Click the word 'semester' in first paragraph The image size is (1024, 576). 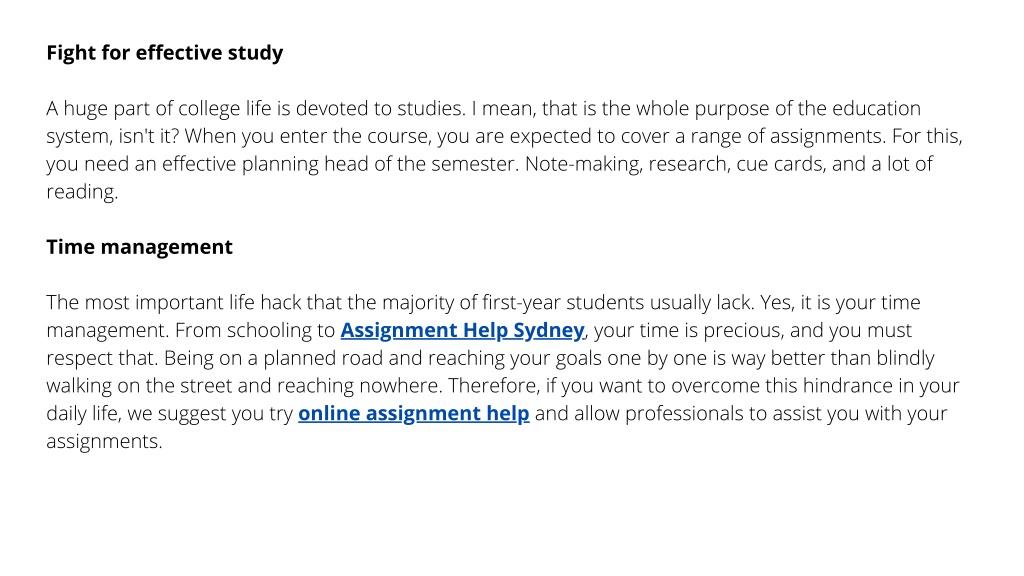coord(475,164)
